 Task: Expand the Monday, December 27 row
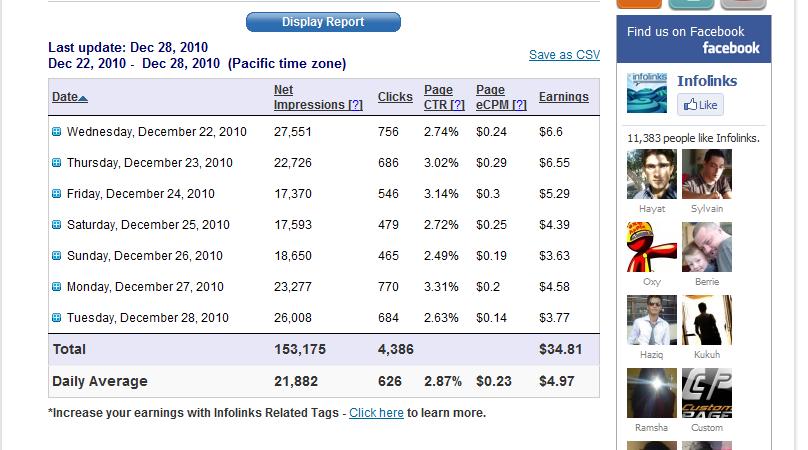pyautogui.click(x=57, y=287)
